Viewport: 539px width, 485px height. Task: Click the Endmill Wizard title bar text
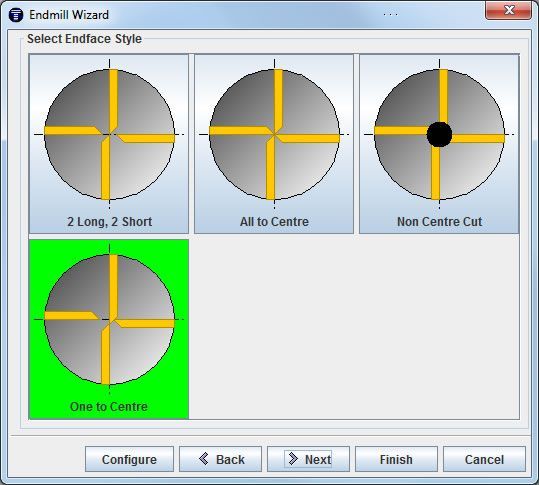coord(69,15)
